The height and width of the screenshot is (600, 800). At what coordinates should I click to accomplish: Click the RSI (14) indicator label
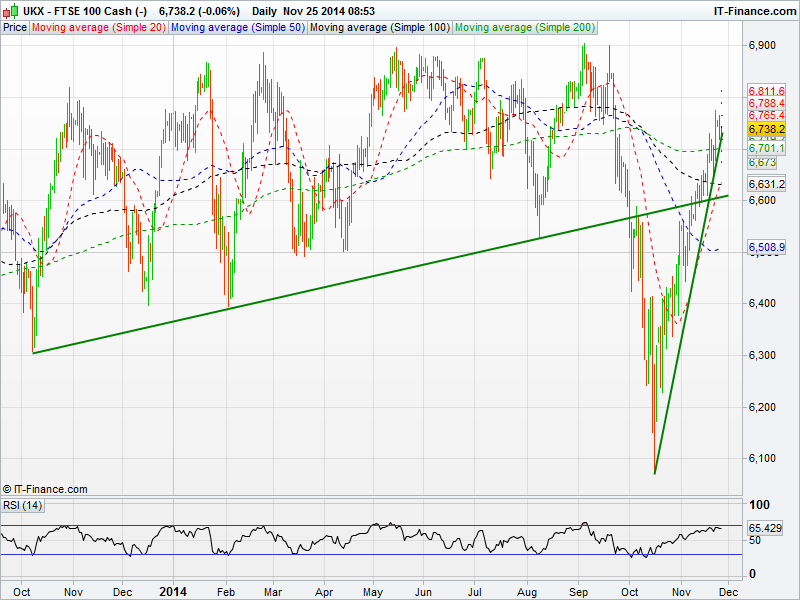pyautogui.click(x=23, y=505)
